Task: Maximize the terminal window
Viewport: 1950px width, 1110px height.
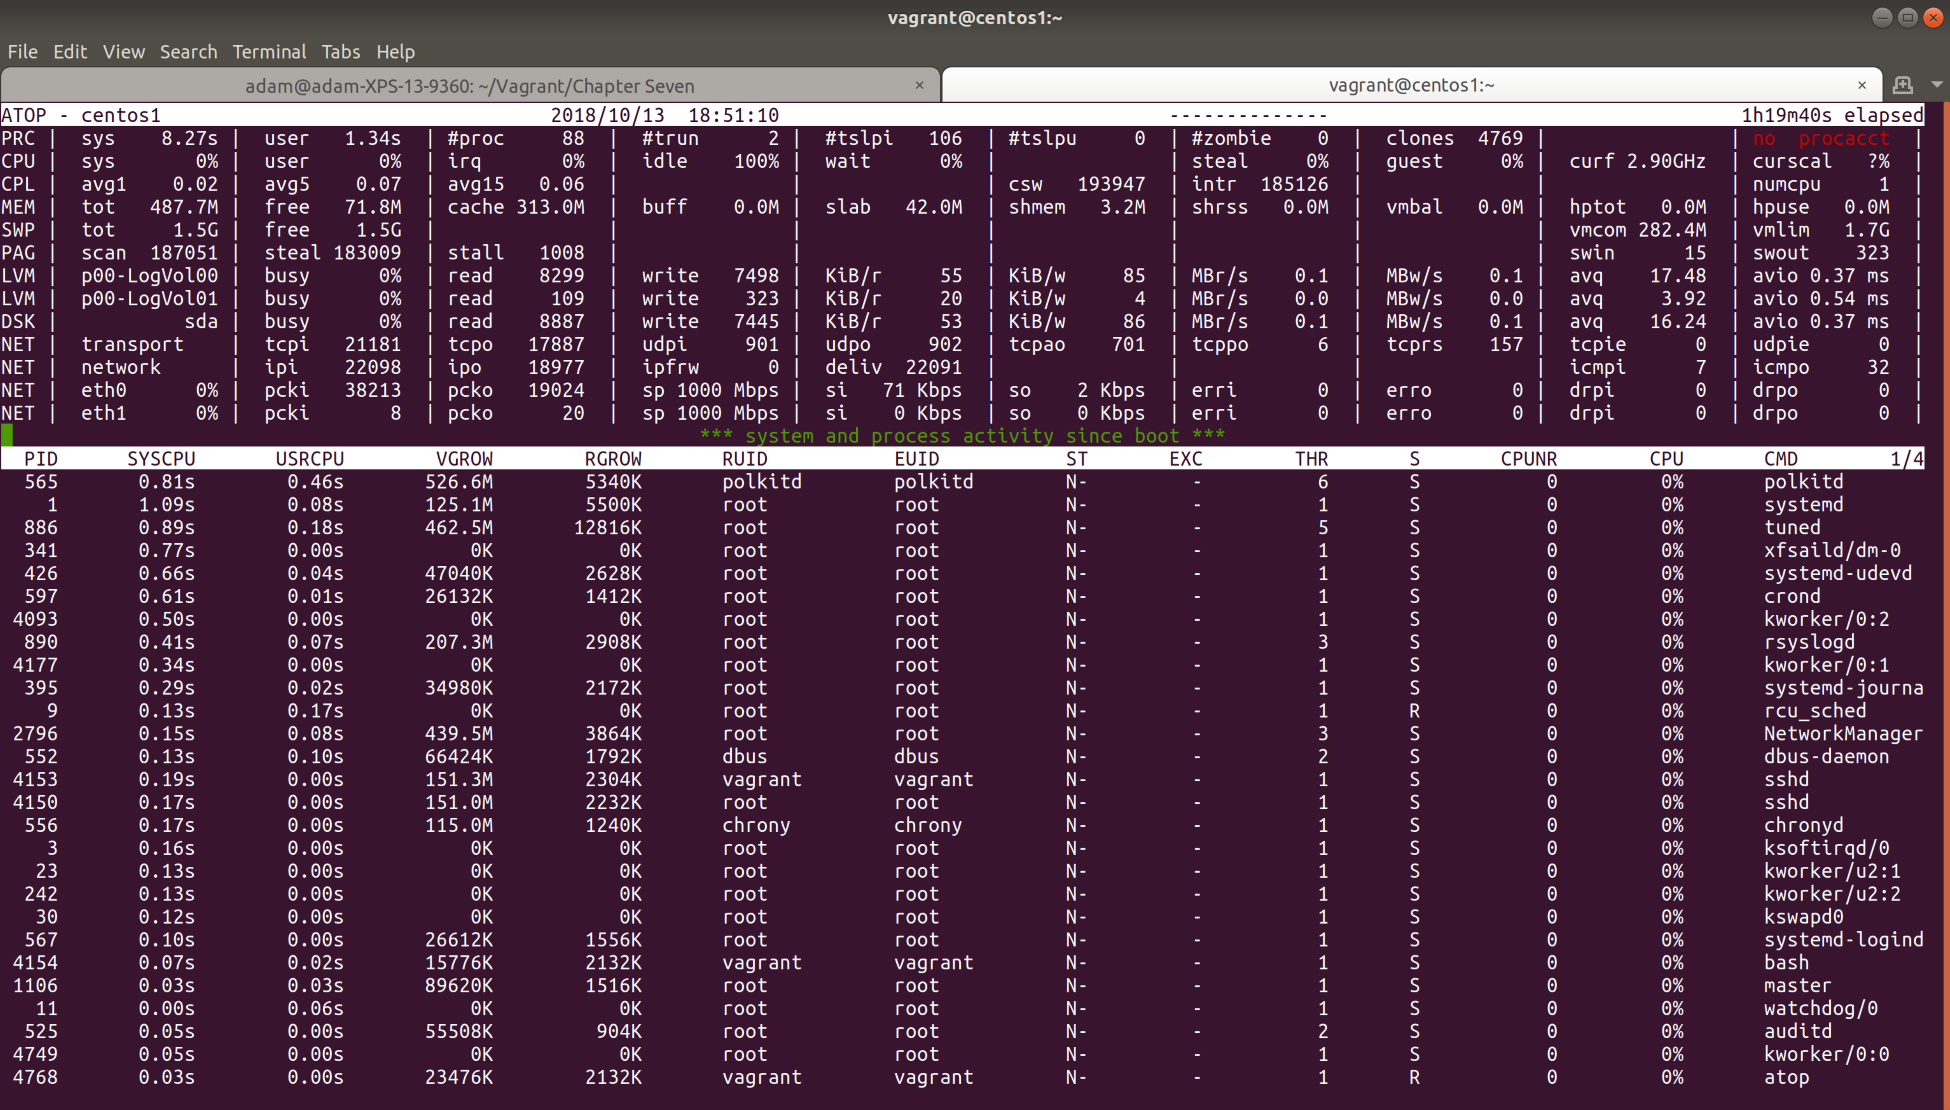Action: pos(1907,17)
